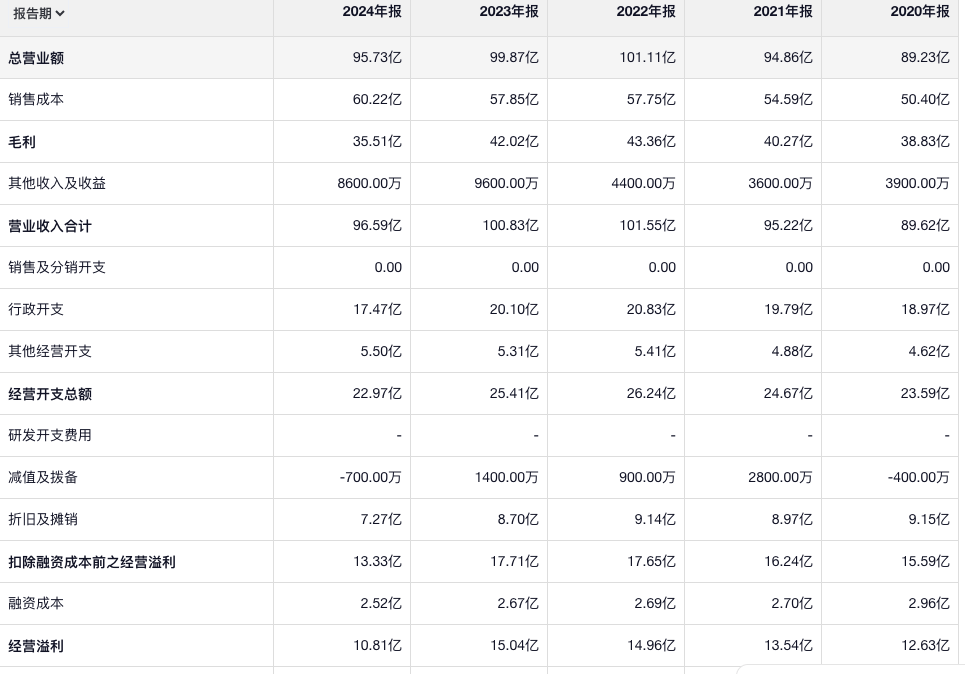Click the 总营业额 row label

click(x=36, y=58)
